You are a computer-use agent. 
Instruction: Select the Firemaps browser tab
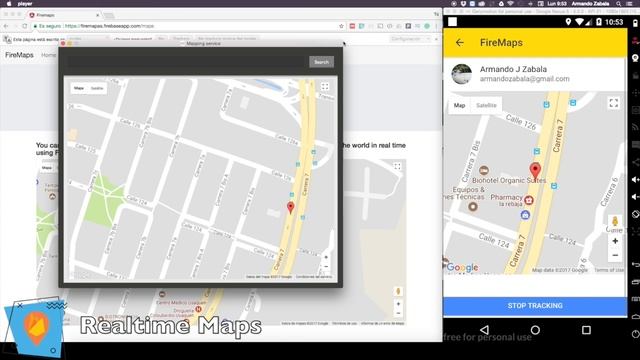[63, 15]
